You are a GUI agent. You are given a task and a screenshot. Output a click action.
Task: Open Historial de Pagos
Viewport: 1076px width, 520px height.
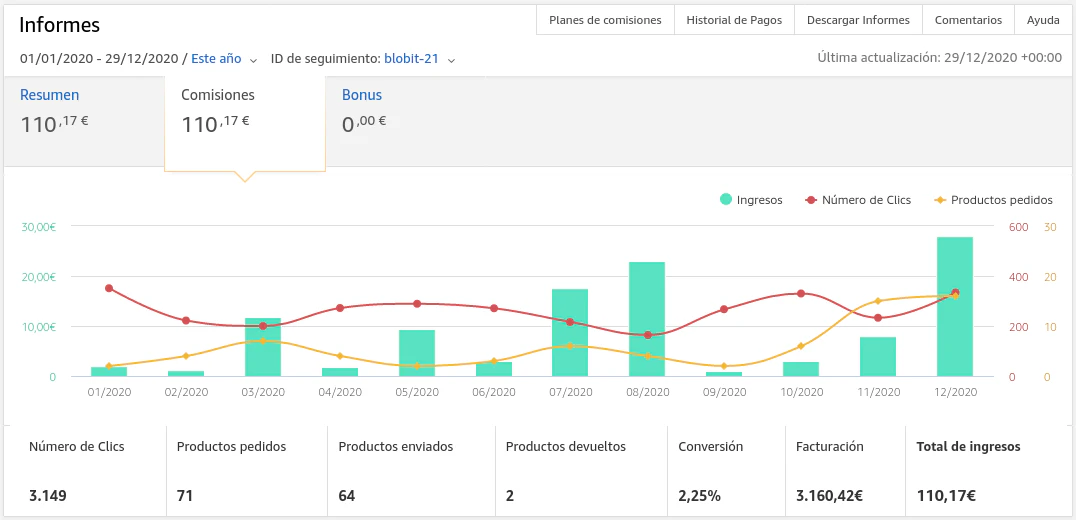click(734, 20)
